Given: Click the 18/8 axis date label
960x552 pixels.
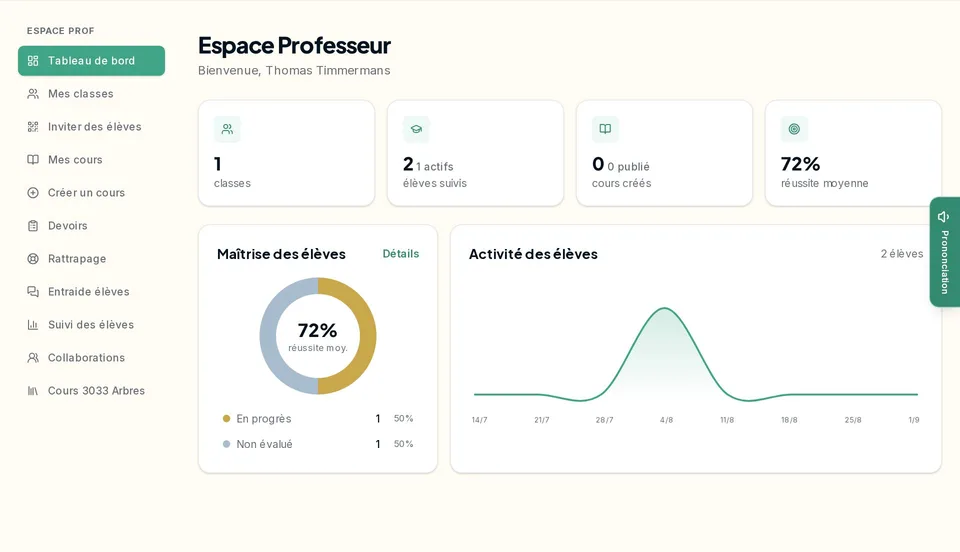Looking at the screenshot, I should point(789,420).
